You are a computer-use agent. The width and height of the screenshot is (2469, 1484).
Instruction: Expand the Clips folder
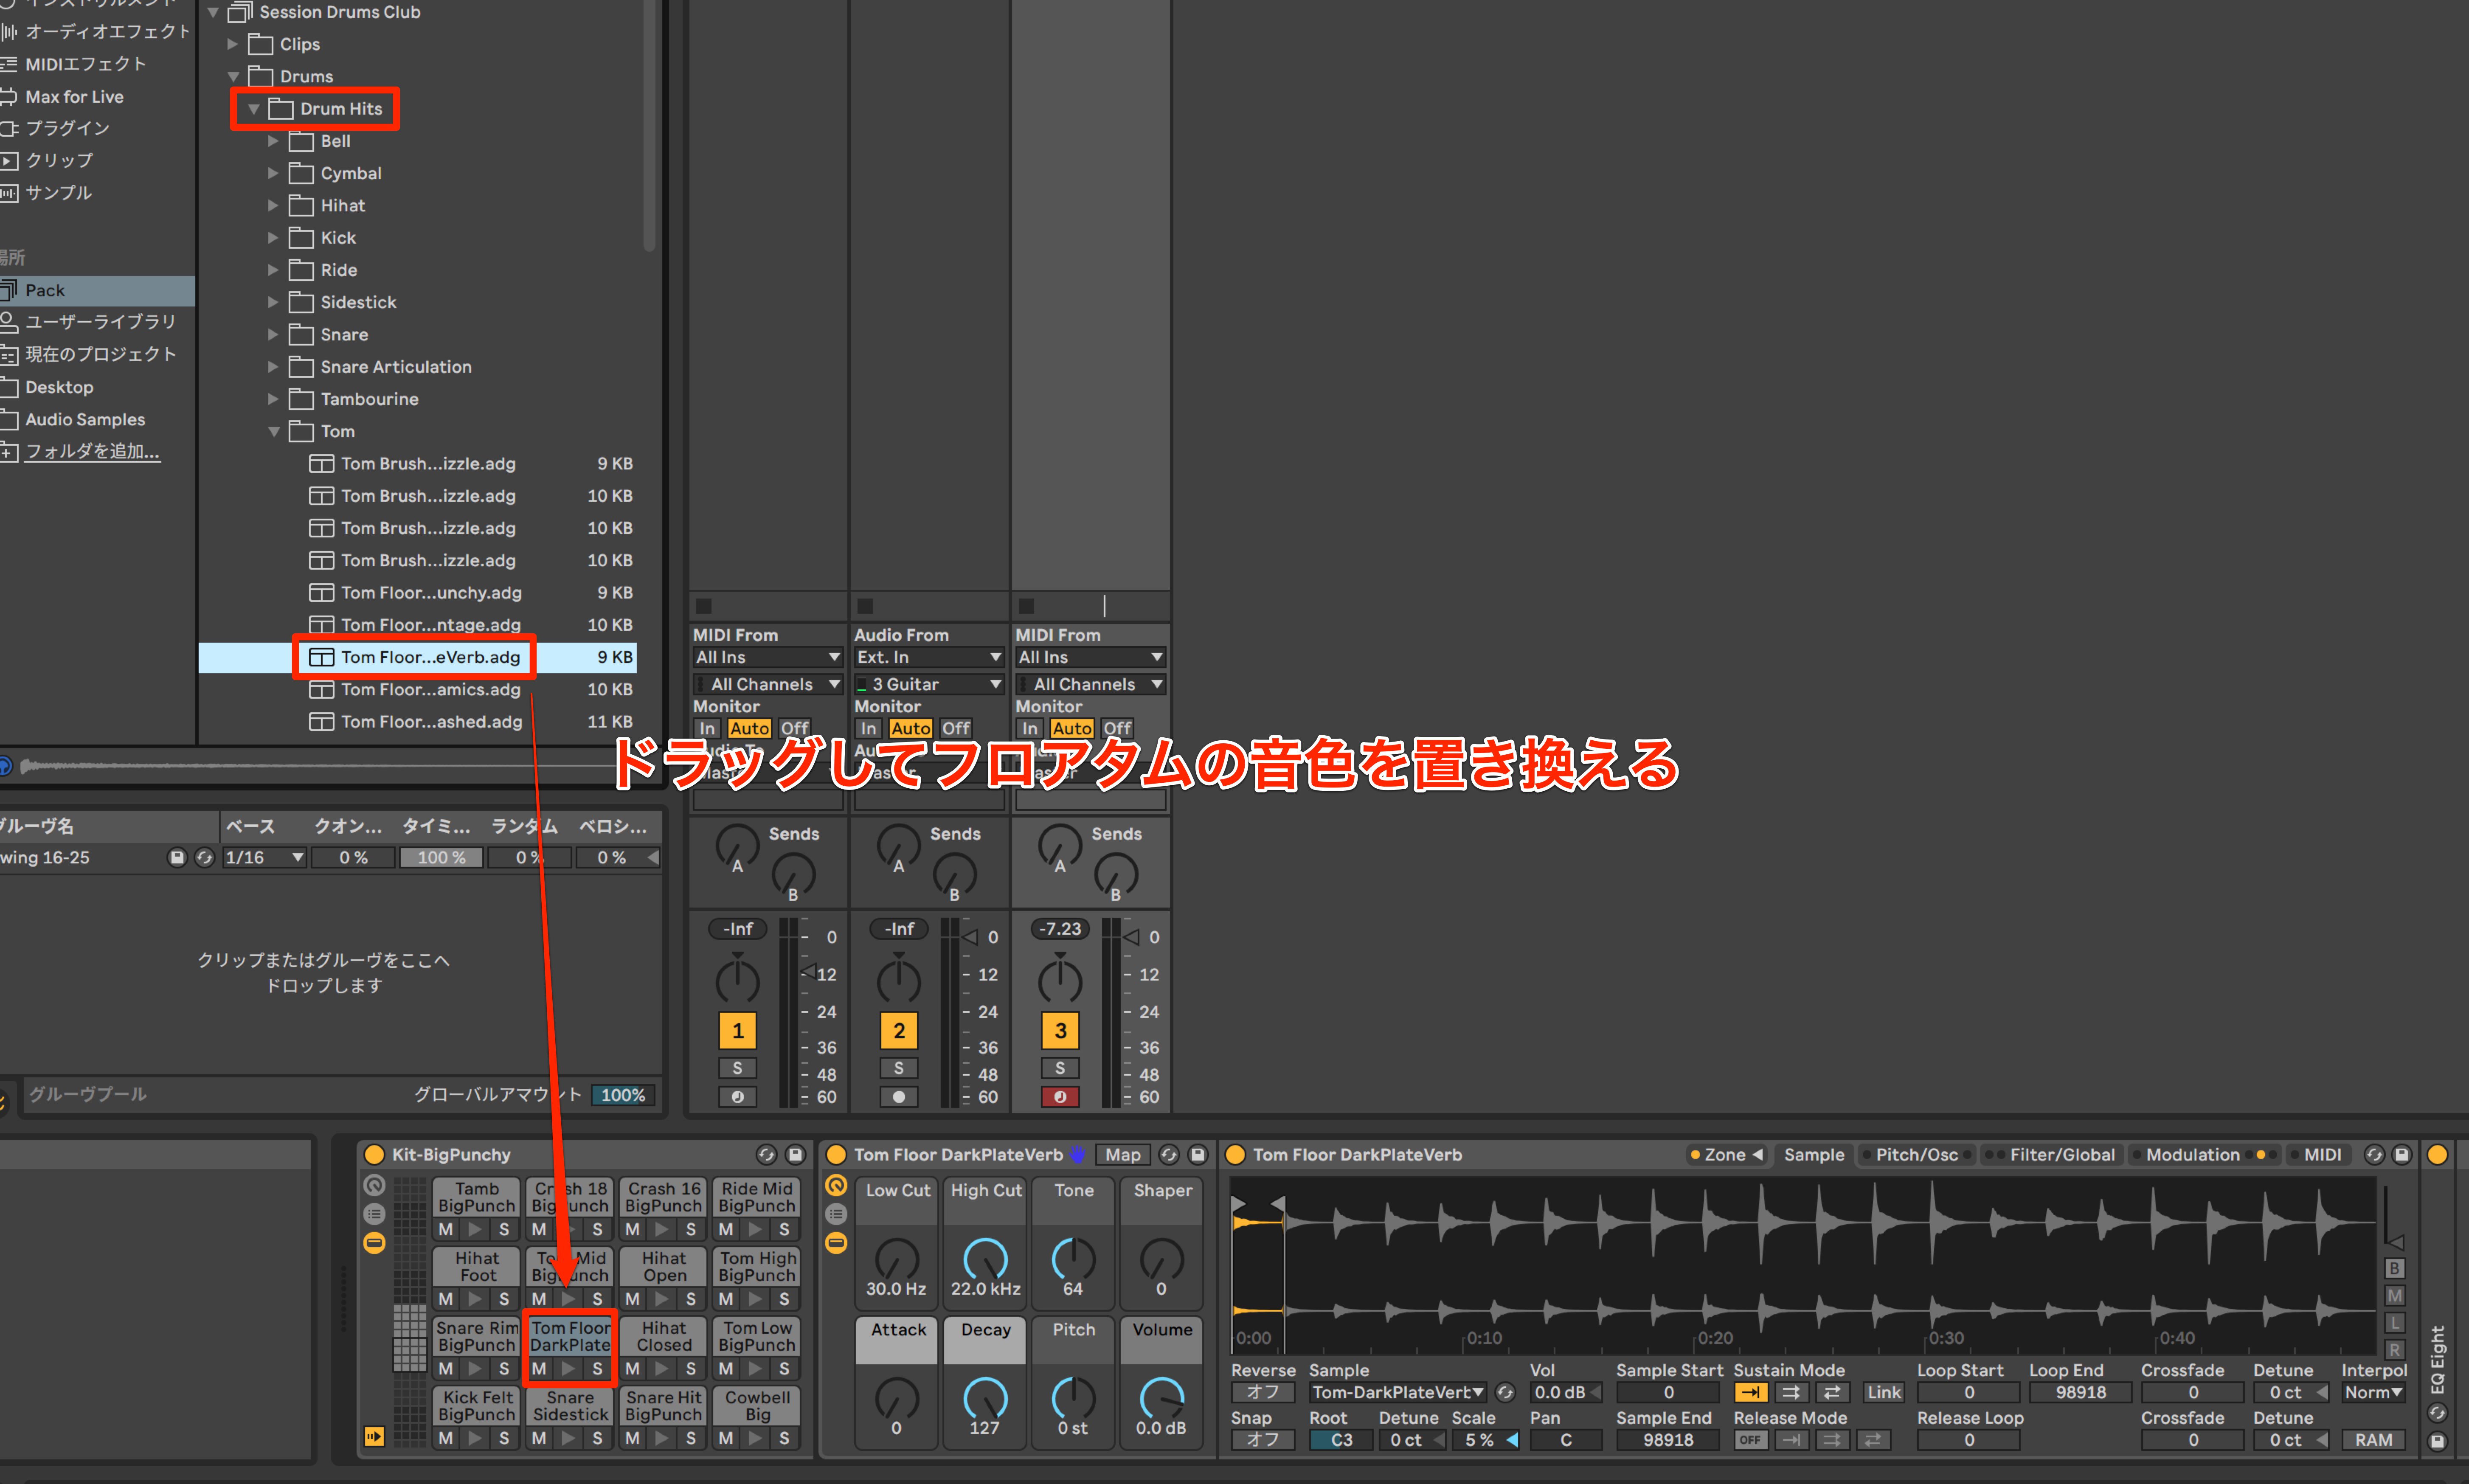(232, 44)
